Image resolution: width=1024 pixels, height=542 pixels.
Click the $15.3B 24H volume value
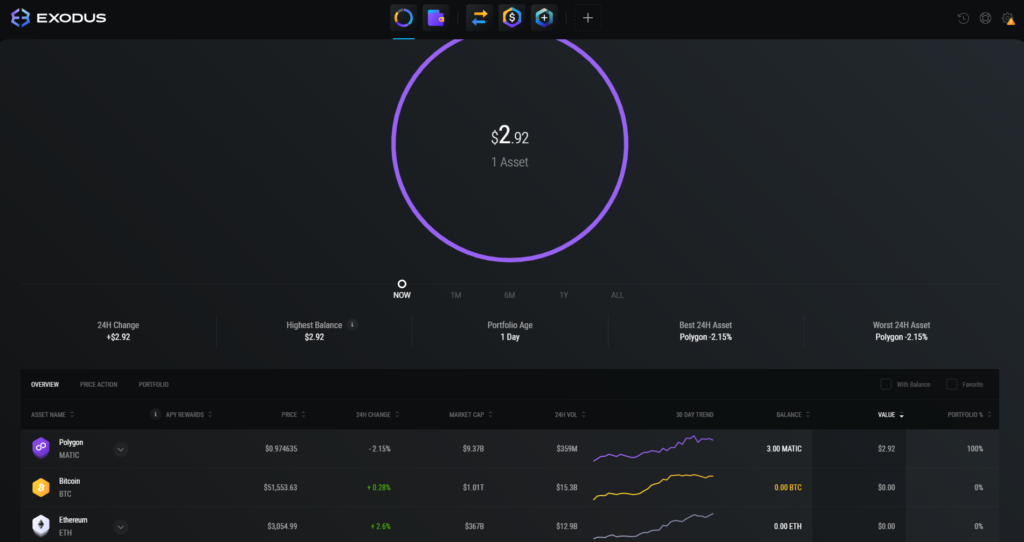click(566, 487)
